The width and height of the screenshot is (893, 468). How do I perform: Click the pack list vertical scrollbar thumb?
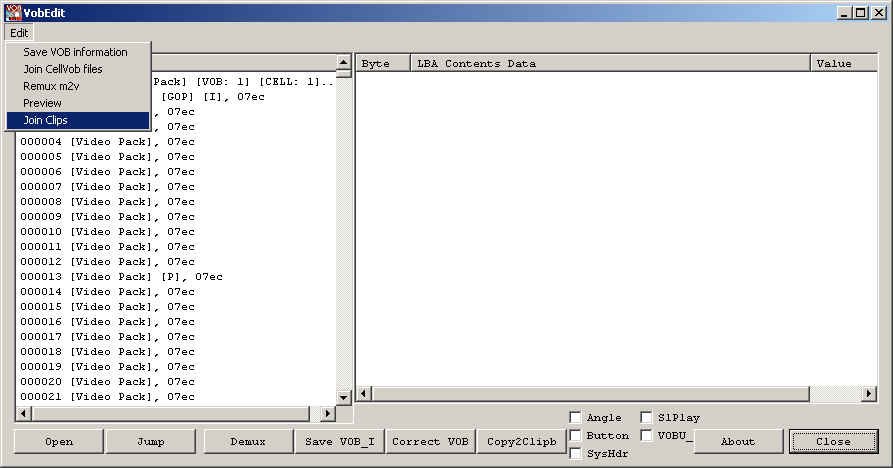[x=343, y=73]
